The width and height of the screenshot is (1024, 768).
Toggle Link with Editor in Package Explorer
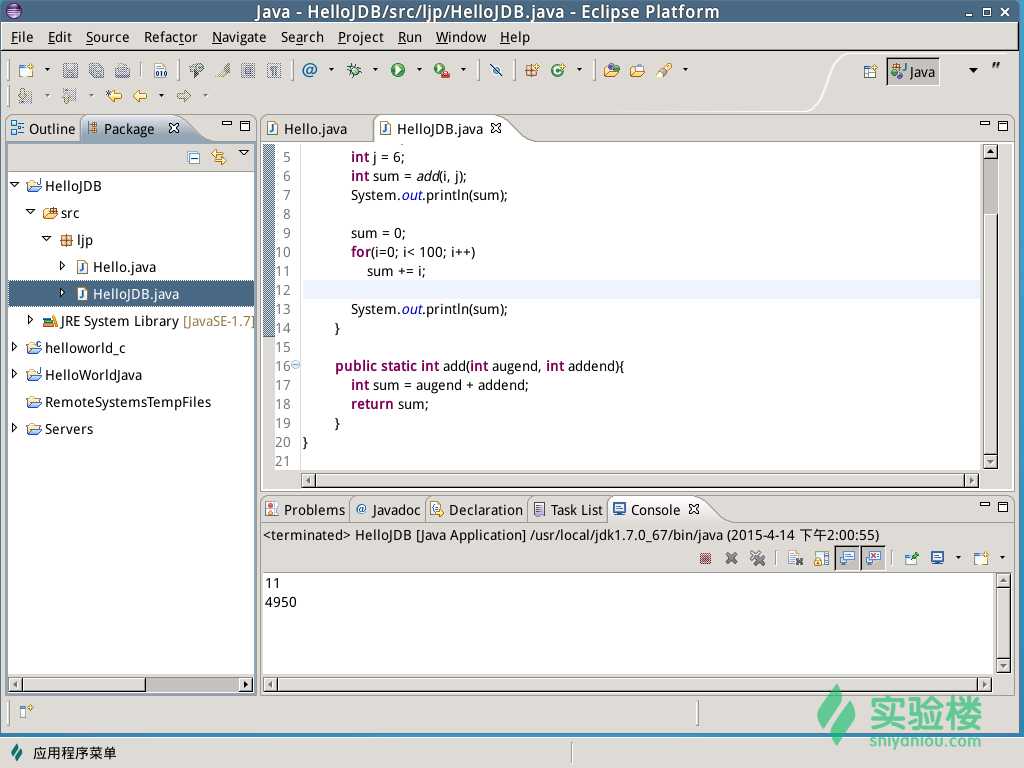[x=218, y=157]
